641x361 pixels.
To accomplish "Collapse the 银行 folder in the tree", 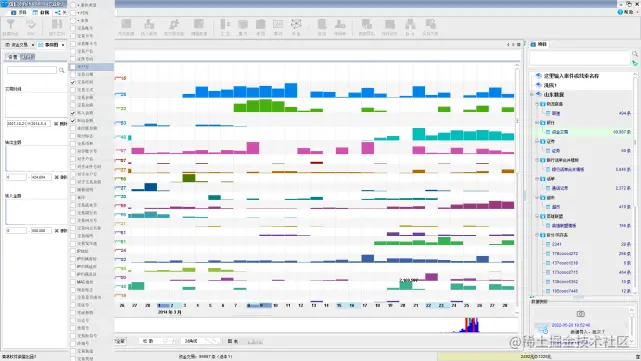I will click(537, 123).
